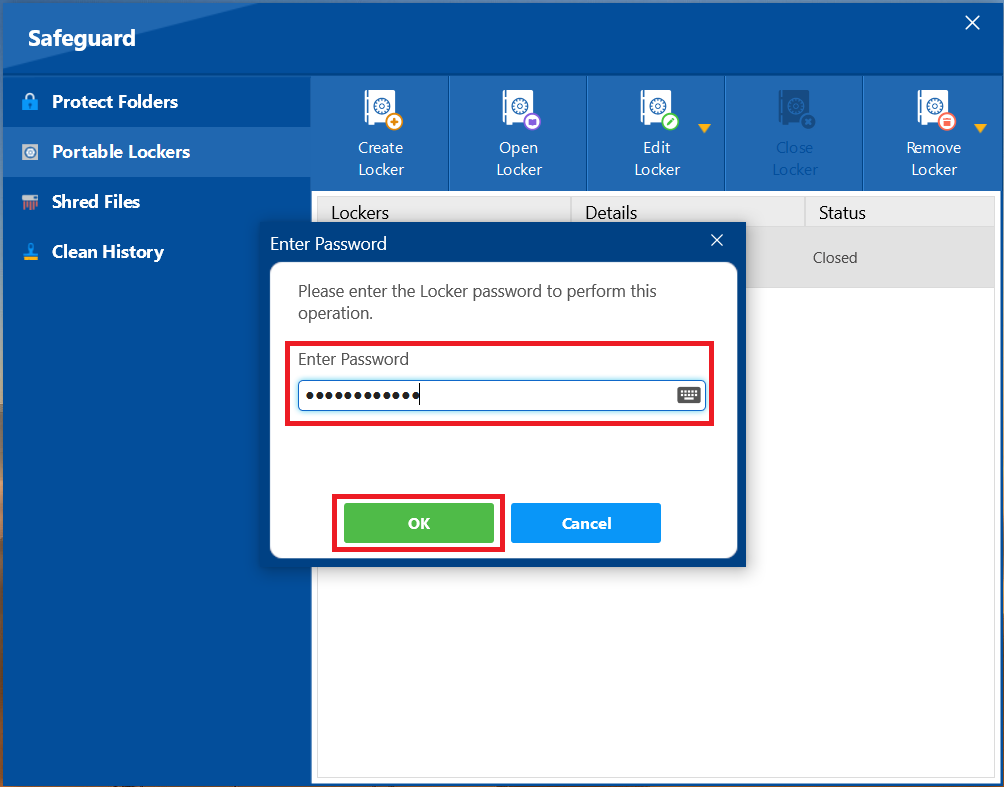Click the Open Locker safe icon
The width and height of the screenshot is (1004, 787).
pyautogui.click(x=521, y=110)
